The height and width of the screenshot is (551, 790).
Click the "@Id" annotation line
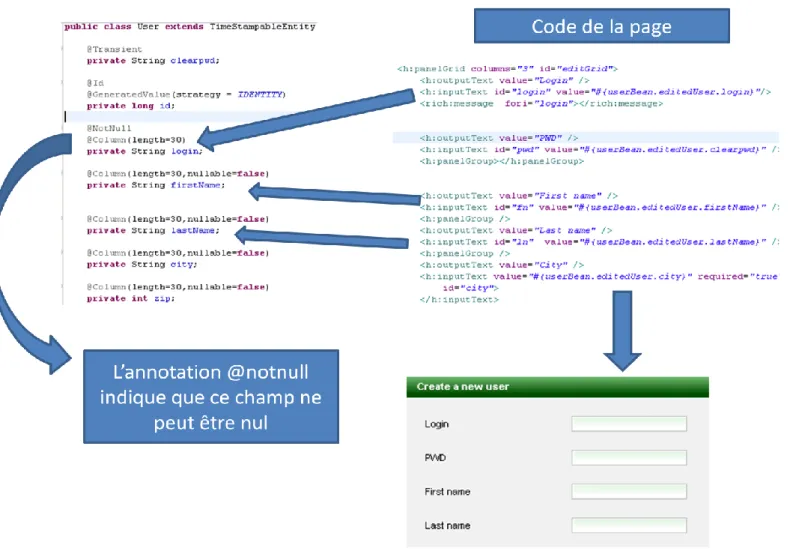coord(95,83)
